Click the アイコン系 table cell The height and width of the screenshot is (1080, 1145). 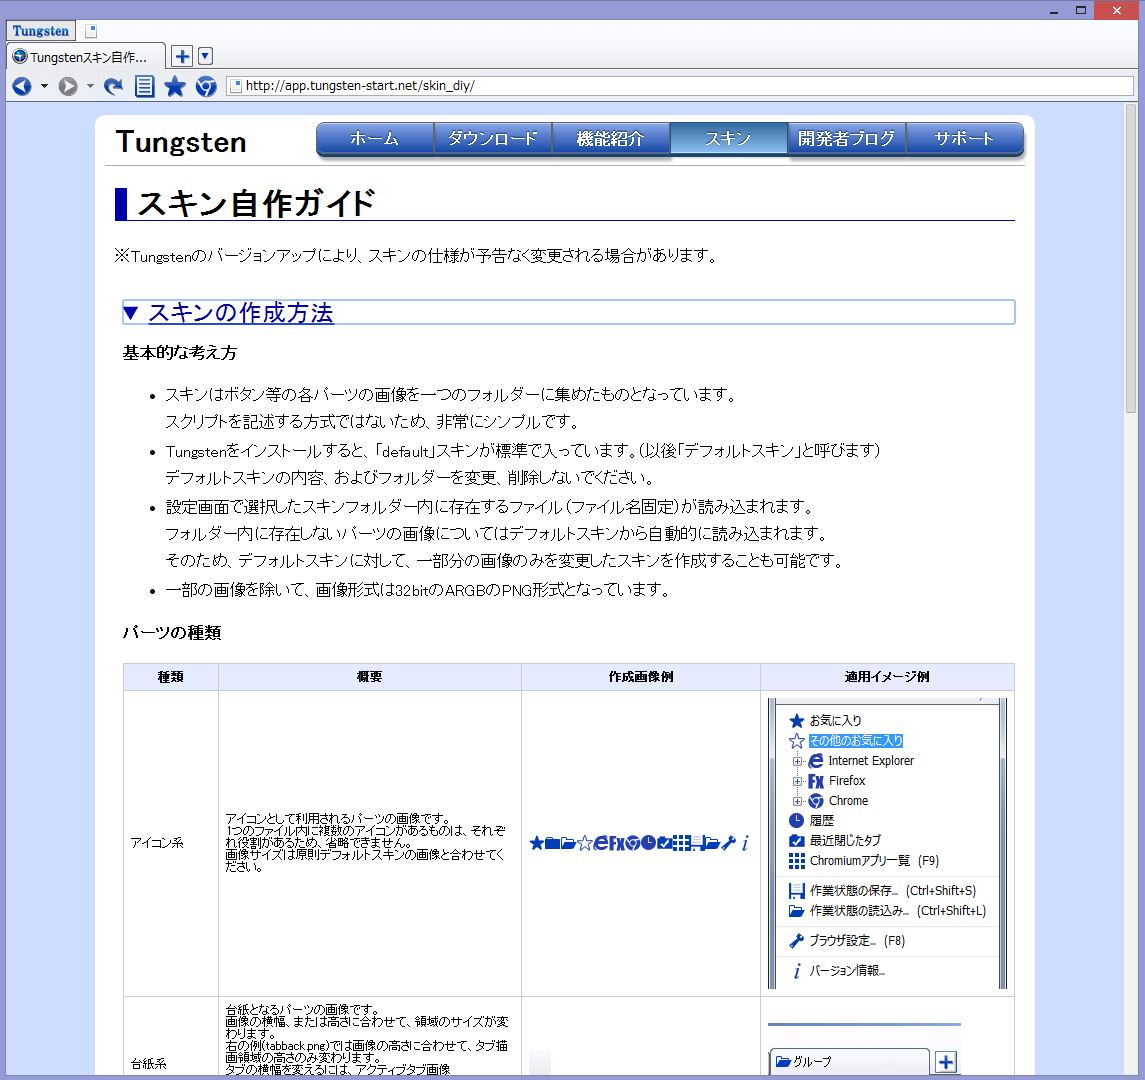171,843
